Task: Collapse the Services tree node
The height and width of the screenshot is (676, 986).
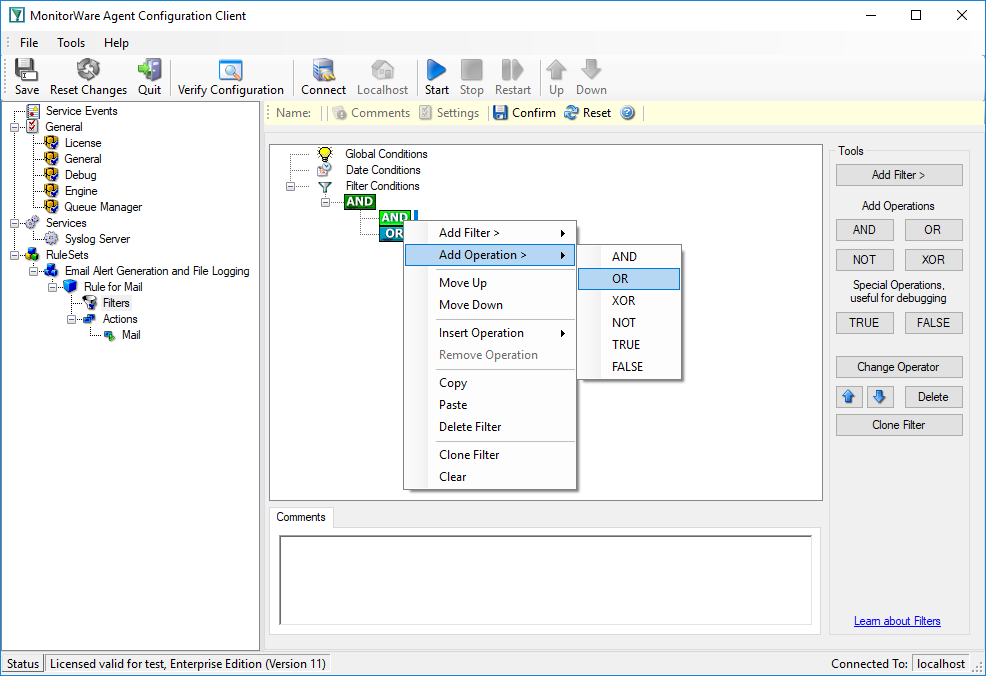Action: point(14,223)
